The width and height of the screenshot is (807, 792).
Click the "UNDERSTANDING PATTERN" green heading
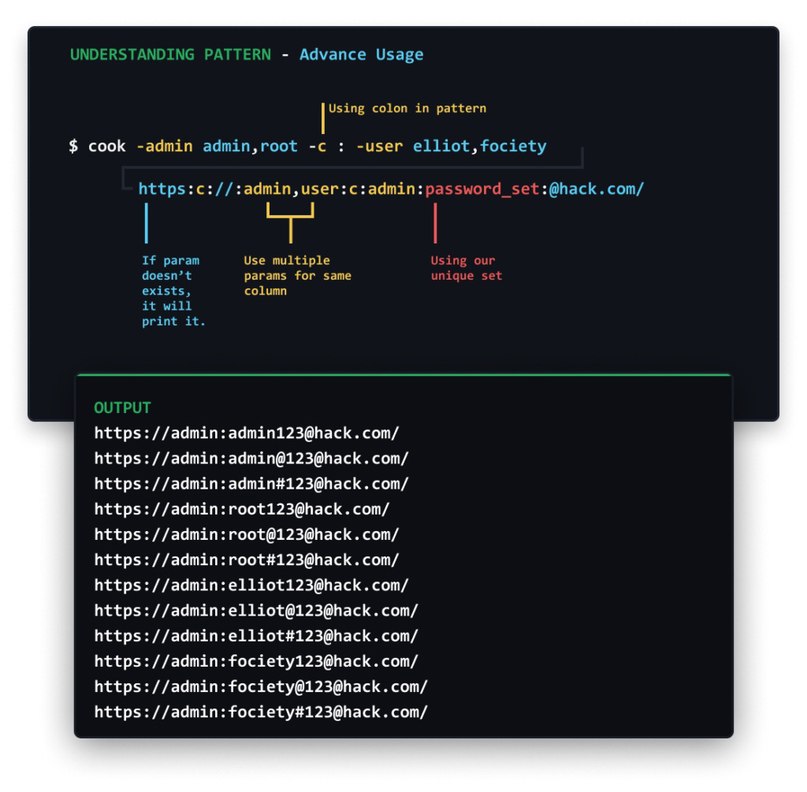click(x=170, y=55)
